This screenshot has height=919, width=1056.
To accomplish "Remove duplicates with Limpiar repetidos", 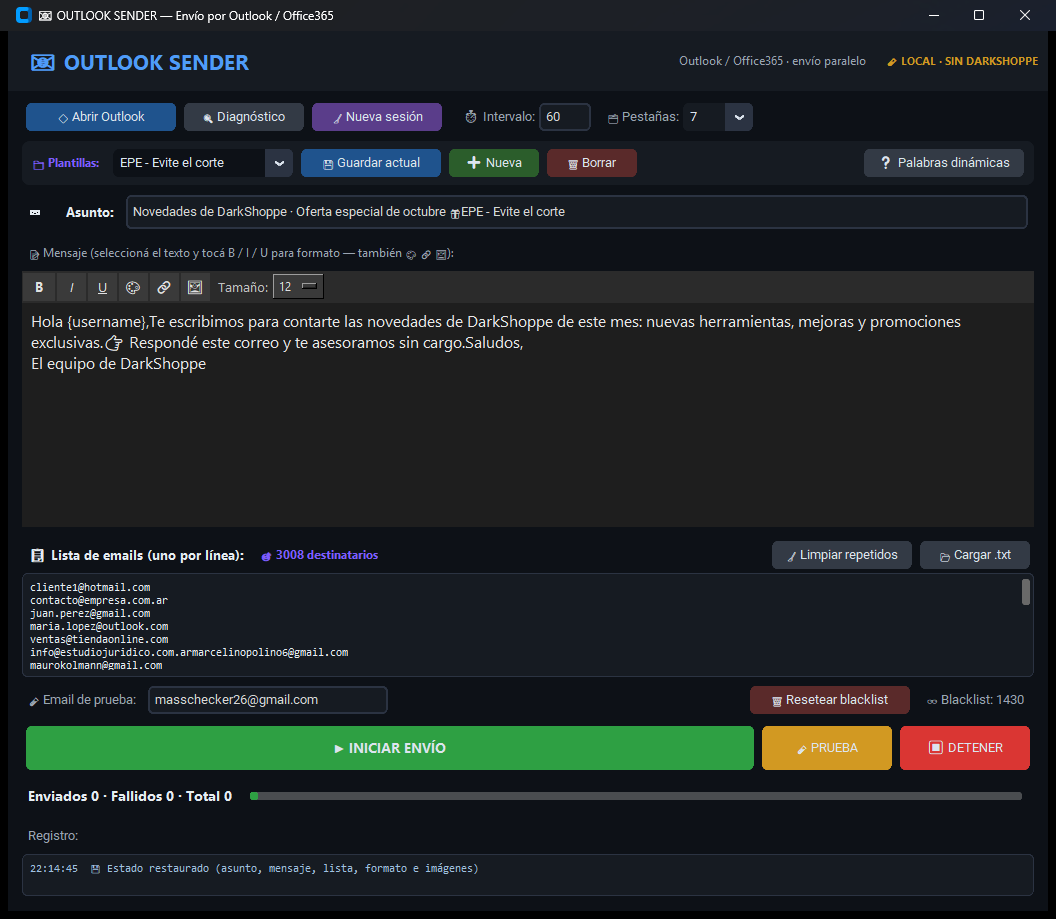I will click(842, 555).
